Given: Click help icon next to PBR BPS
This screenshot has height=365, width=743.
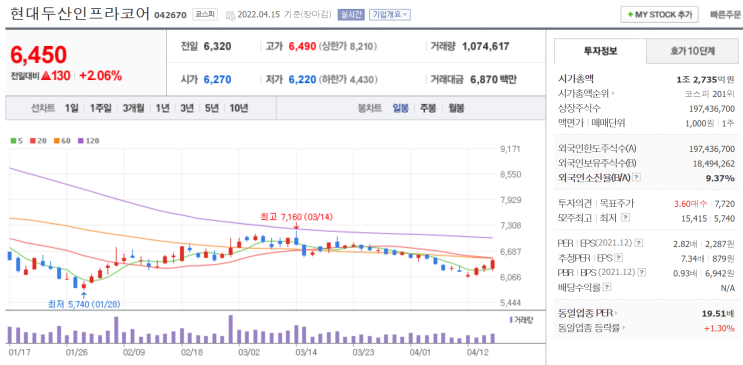Looking at the screenshot, I should (642, 273).
